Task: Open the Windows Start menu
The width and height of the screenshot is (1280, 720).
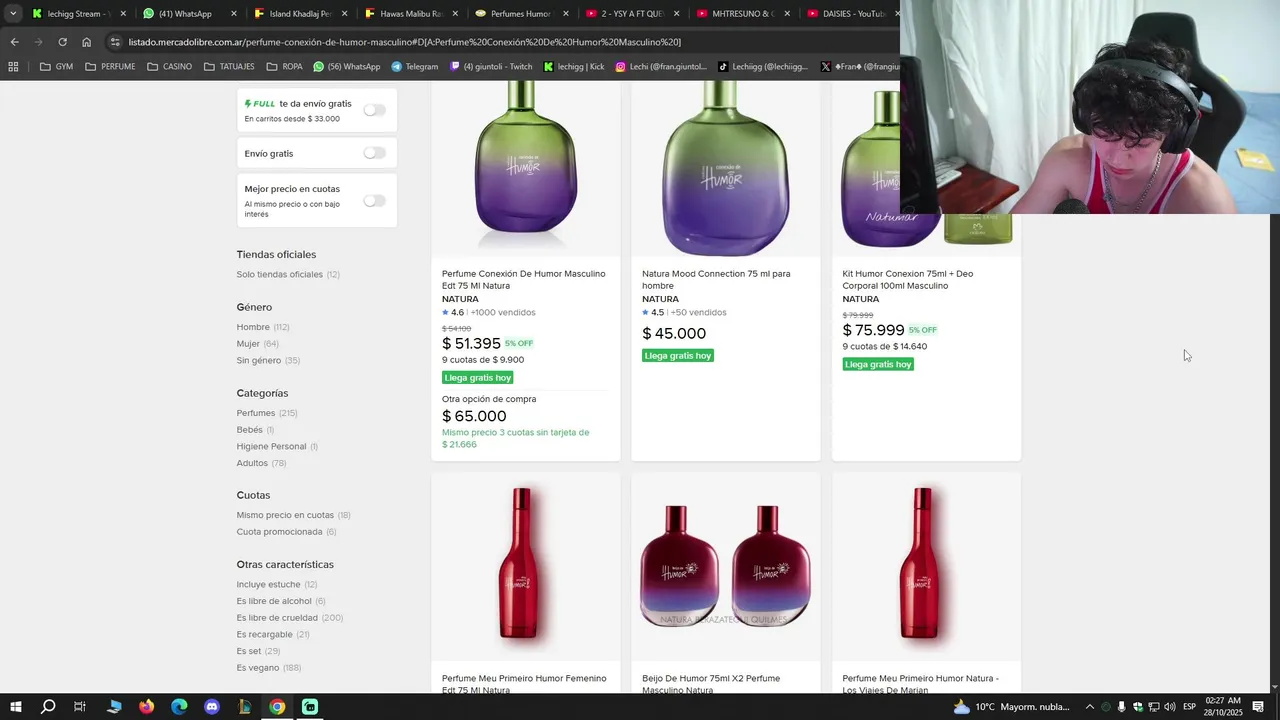Action: 16,707
